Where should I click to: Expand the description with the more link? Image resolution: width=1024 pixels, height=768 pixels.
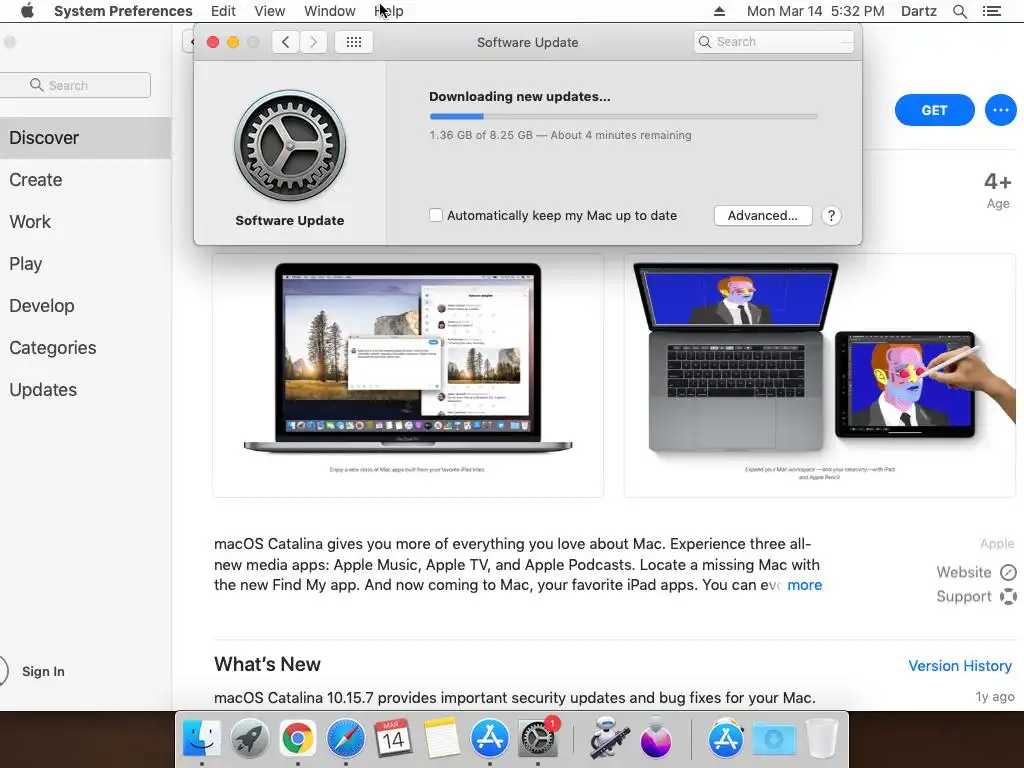click(x=805, y=585)
